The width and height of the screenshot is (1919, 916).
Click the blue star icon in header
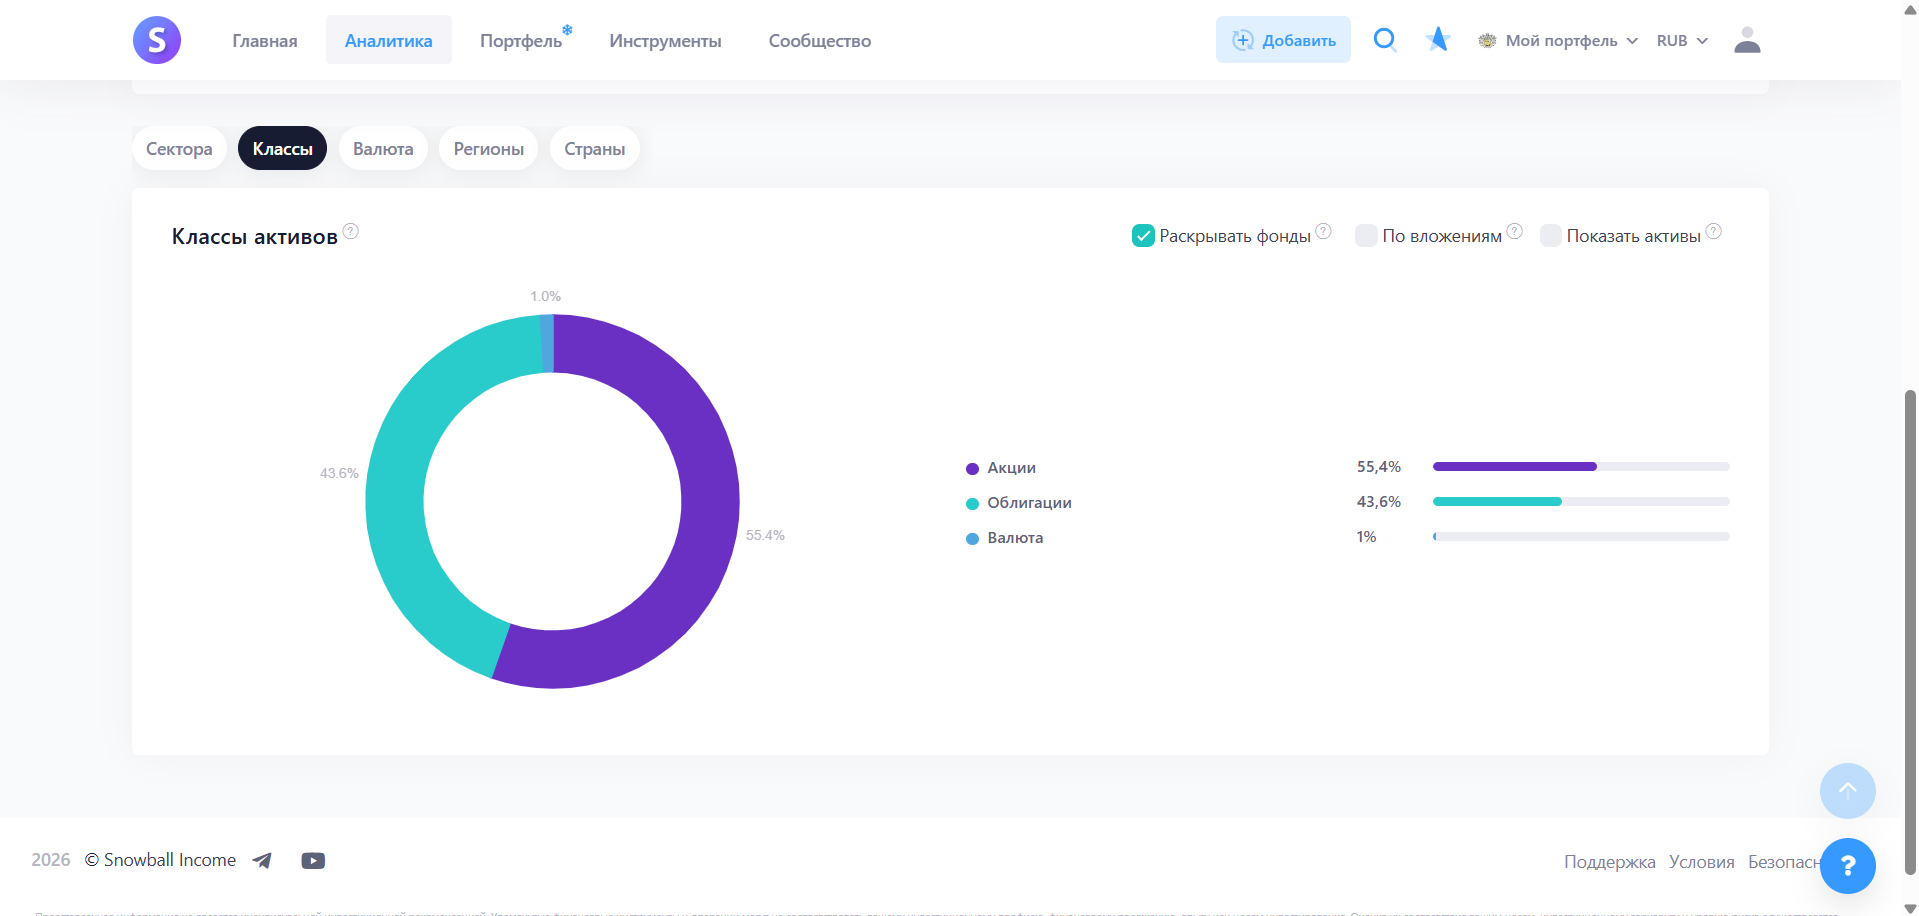(1438, 40)
